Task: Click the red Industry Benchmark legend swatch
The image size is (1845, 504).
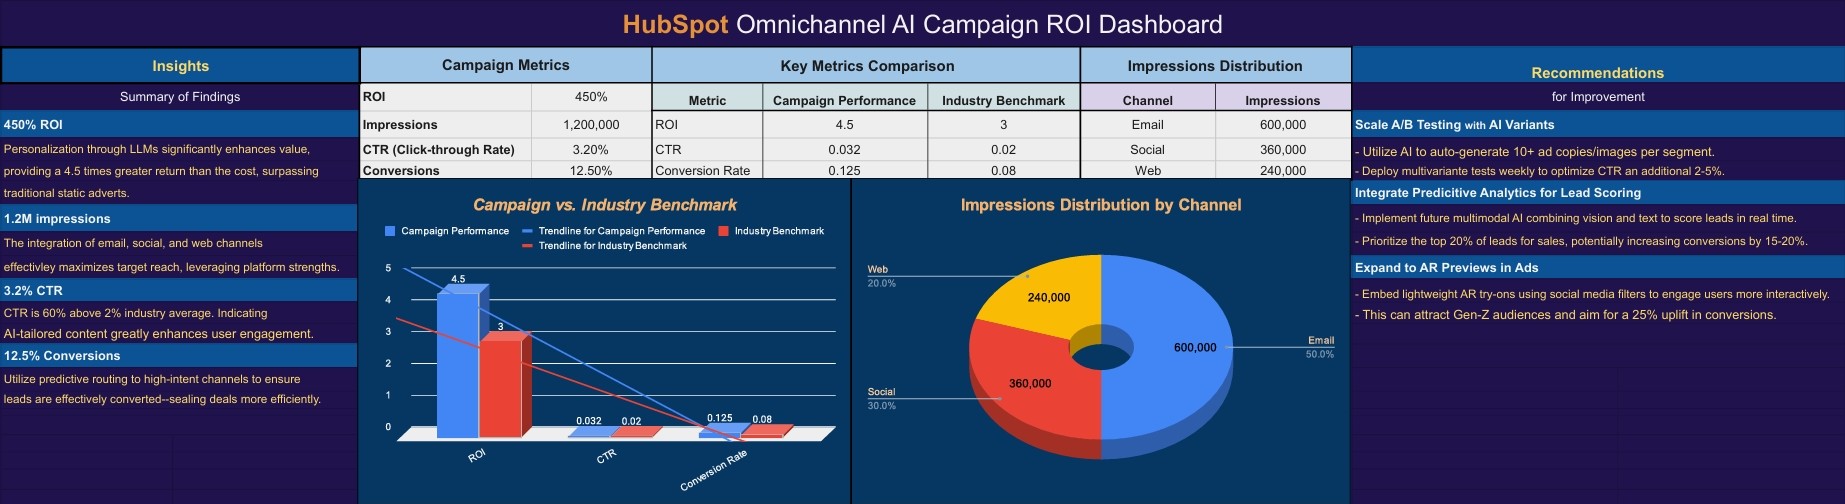Action: [723, 231]
